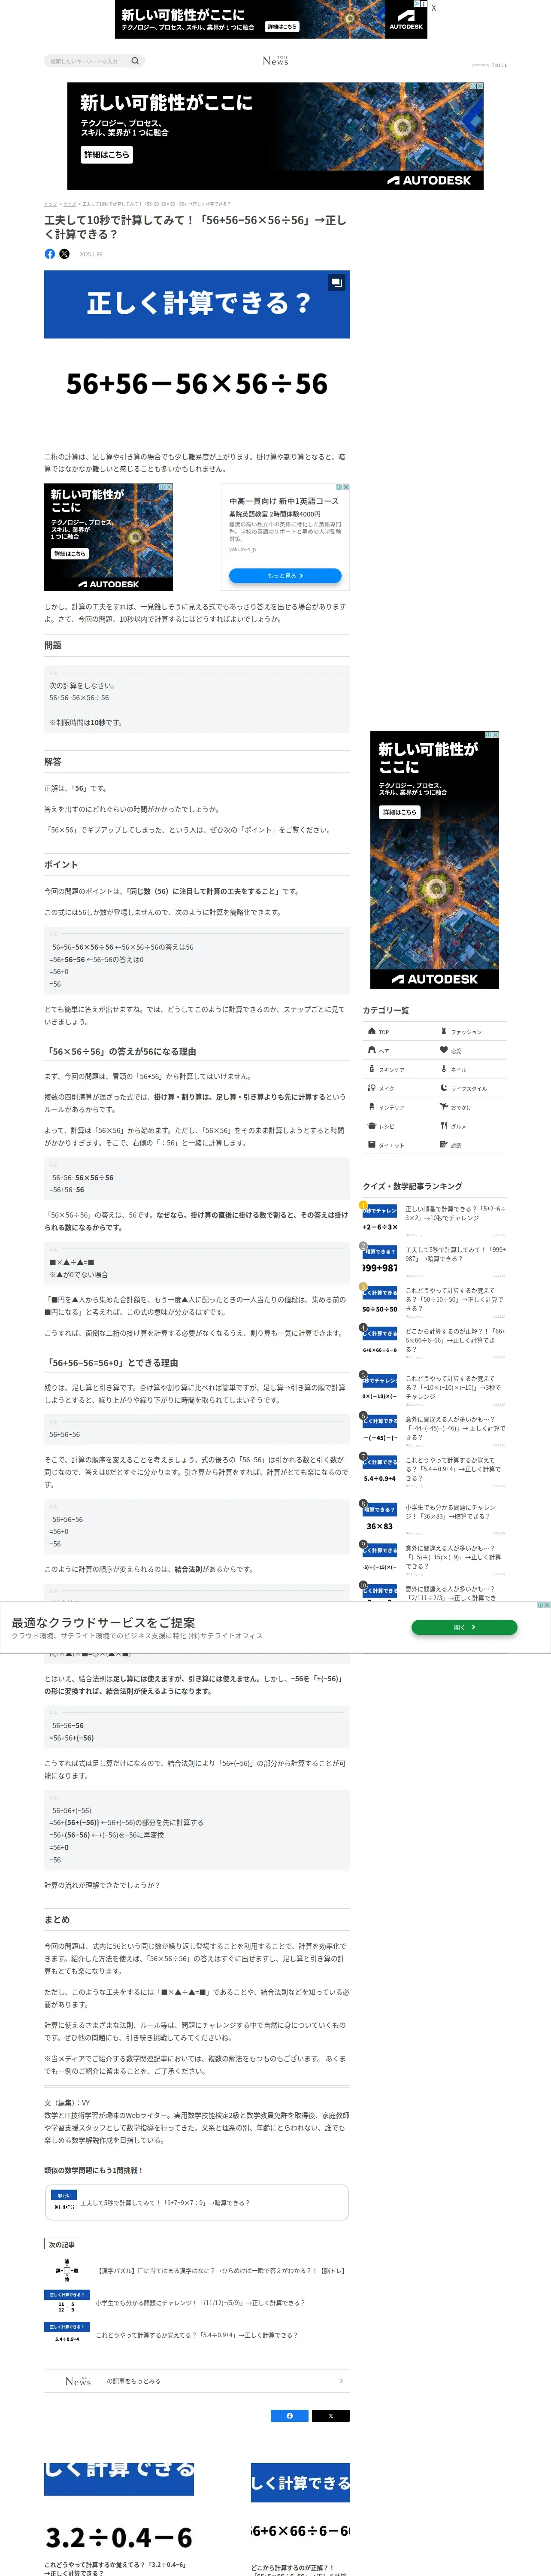This screenshot has height=2576, width=551.
Task: Open related card 66+6×66÷6−66 at bottom
Action: click(x=300, y=2519)
